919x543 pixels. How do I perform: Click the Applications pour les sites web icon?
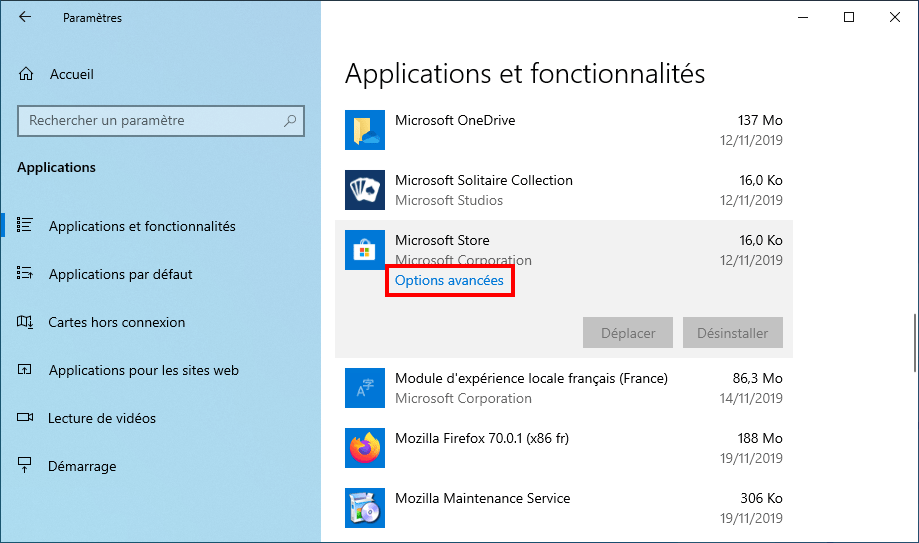coord(25,369)
